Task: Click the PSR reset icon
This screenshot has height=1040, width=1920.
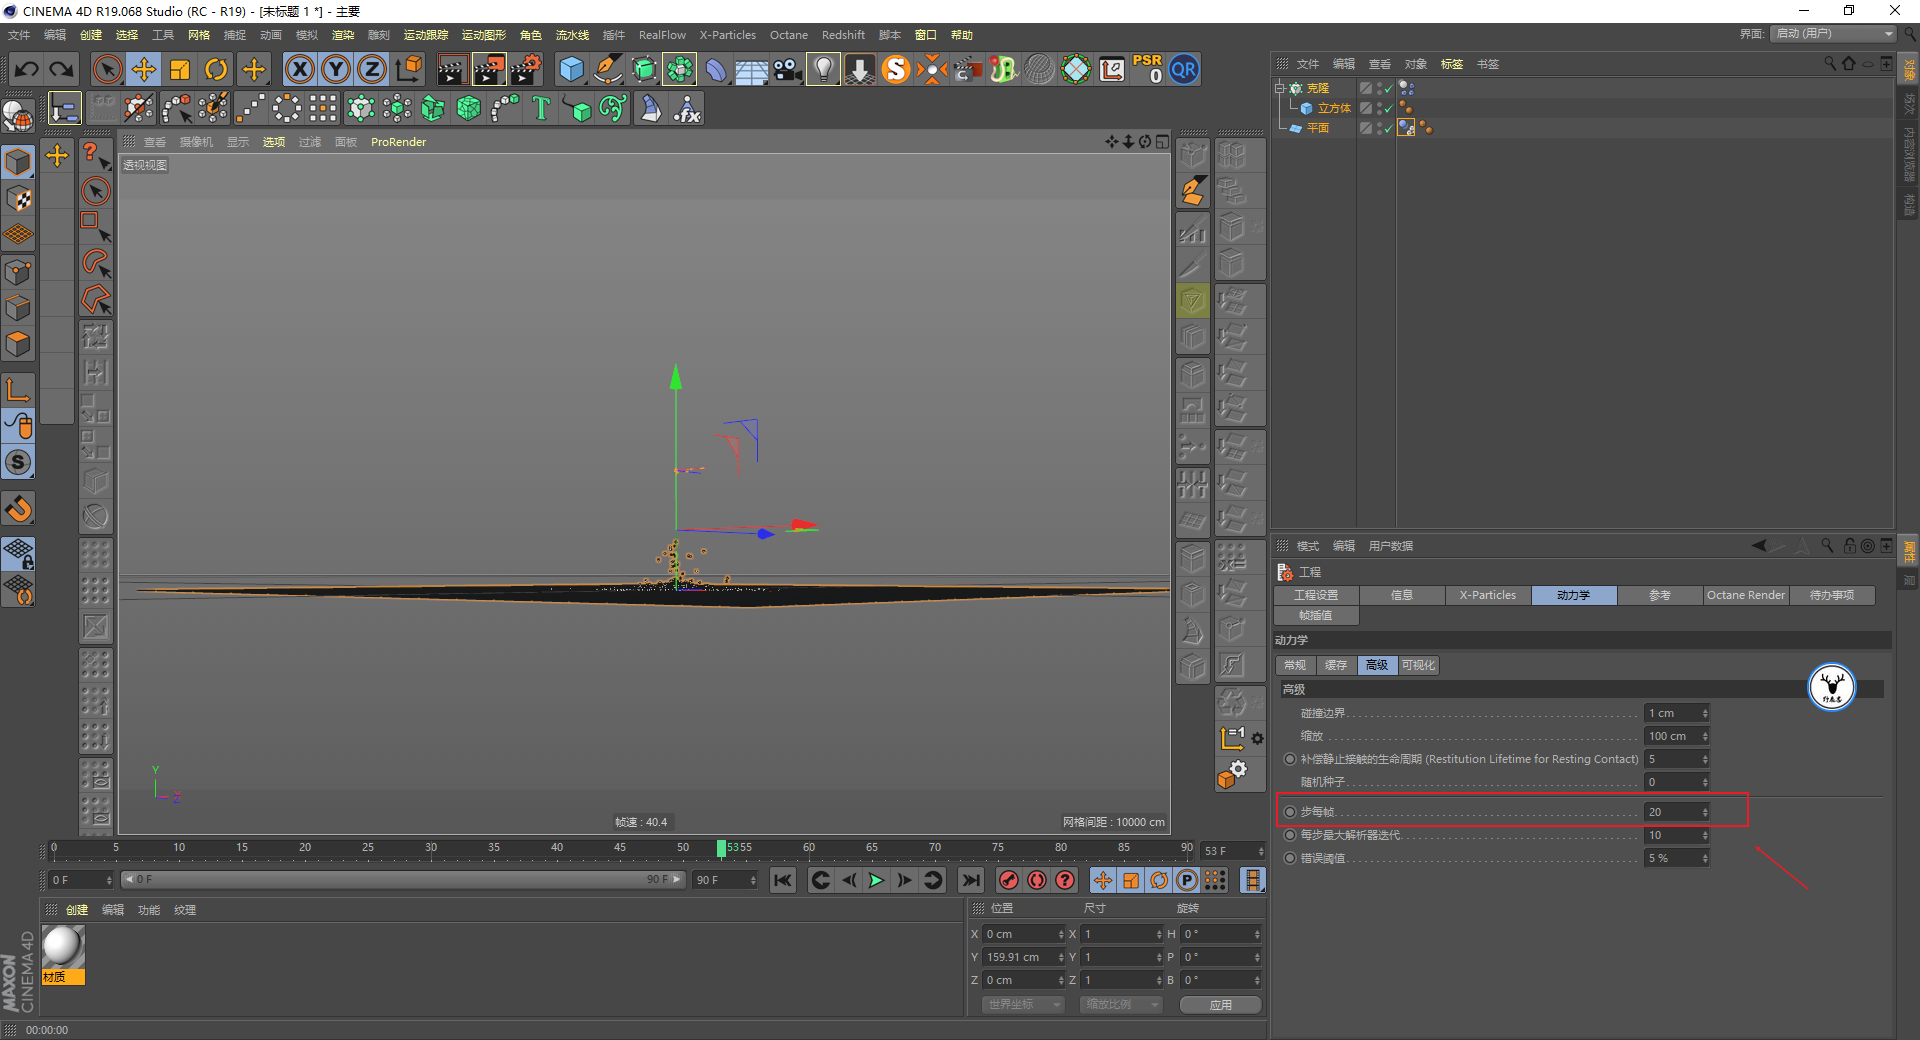Action: click(1147, 69)
